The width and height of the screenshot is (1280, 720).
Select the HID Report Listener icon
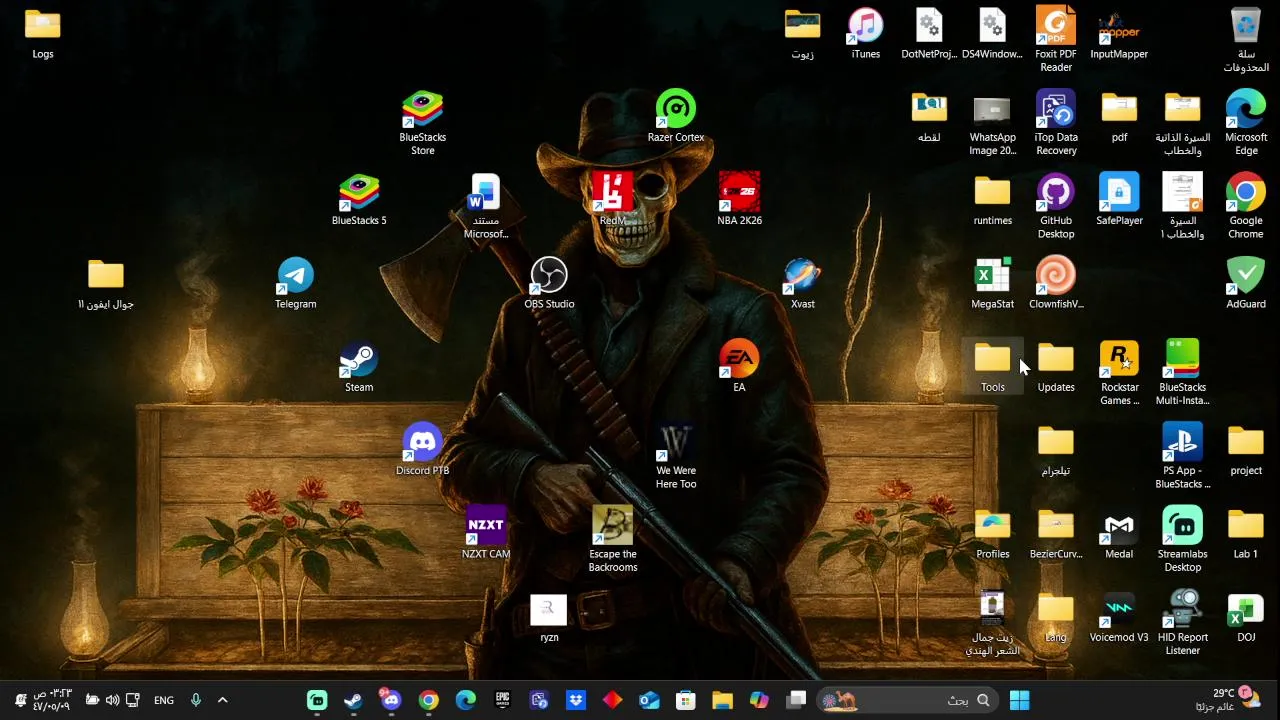pyautogui.click(x=1183, y=624)
